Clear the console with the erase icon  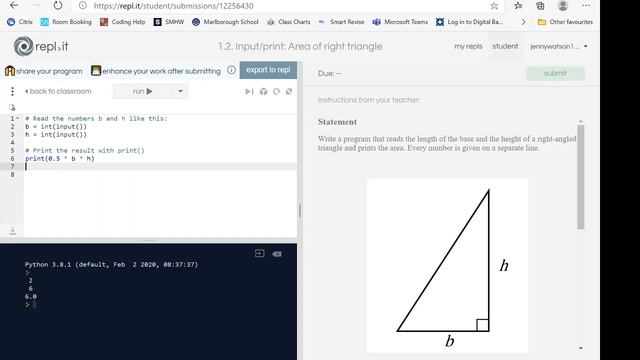[x=277, y=254]
